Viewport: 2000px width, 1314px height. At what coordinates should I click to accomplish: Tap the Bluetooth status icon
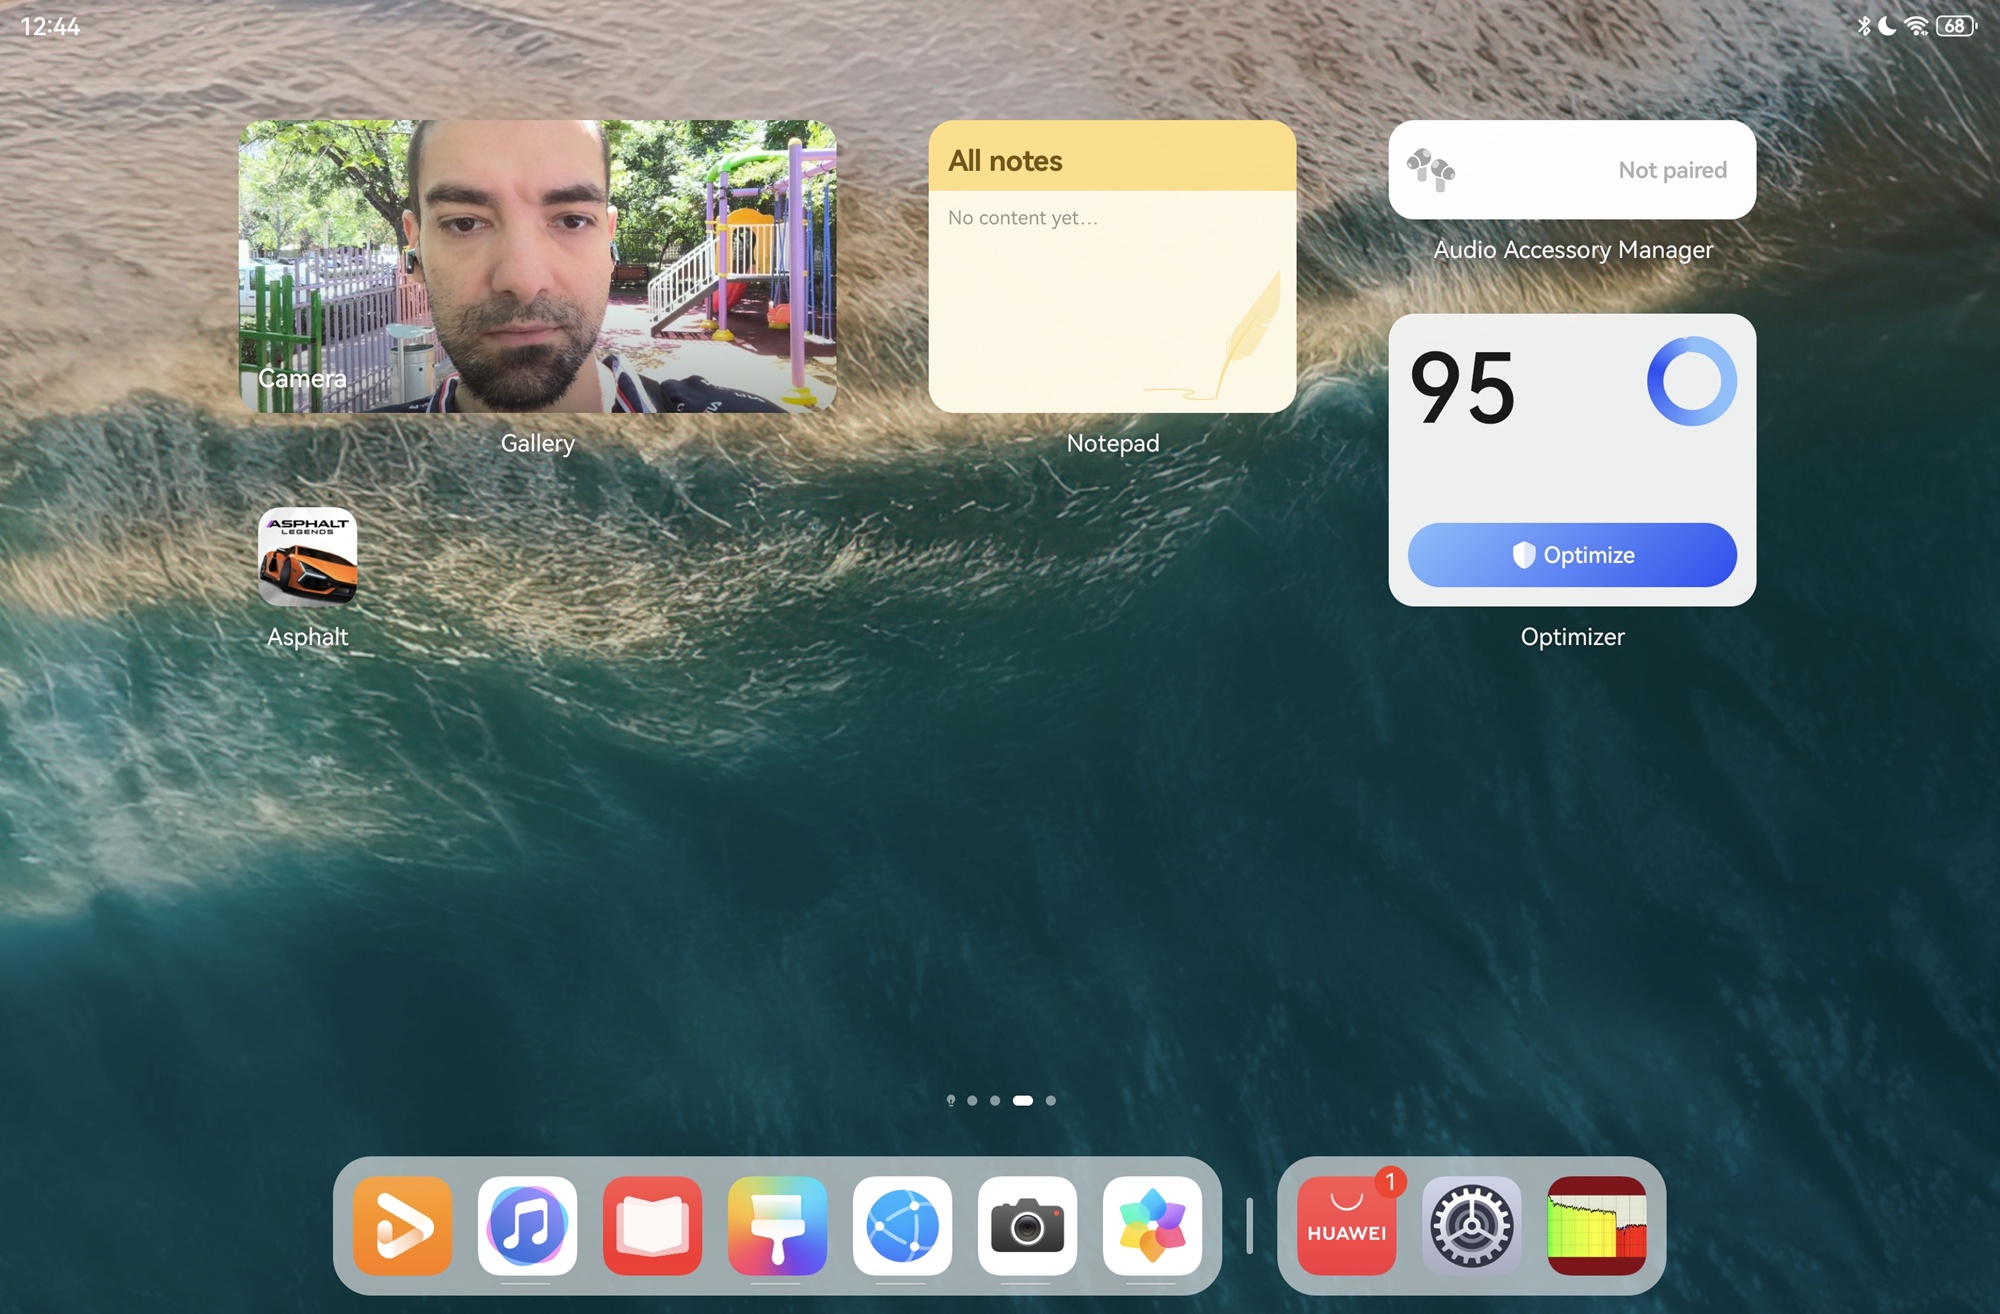click(x=1864, y=26)
